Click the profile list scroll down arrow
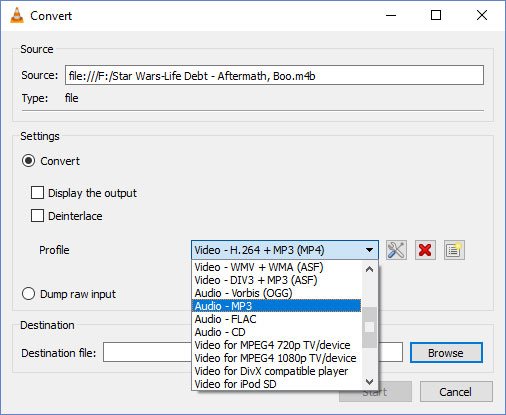Image resolution: width=506 pixels, height=415 pixels. coord(369,381)
